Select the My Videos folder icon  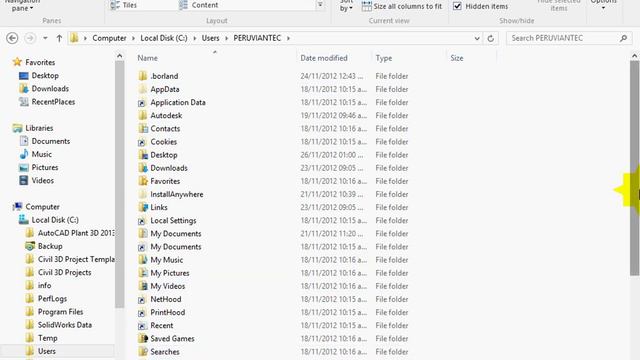[x=142, y=286]
